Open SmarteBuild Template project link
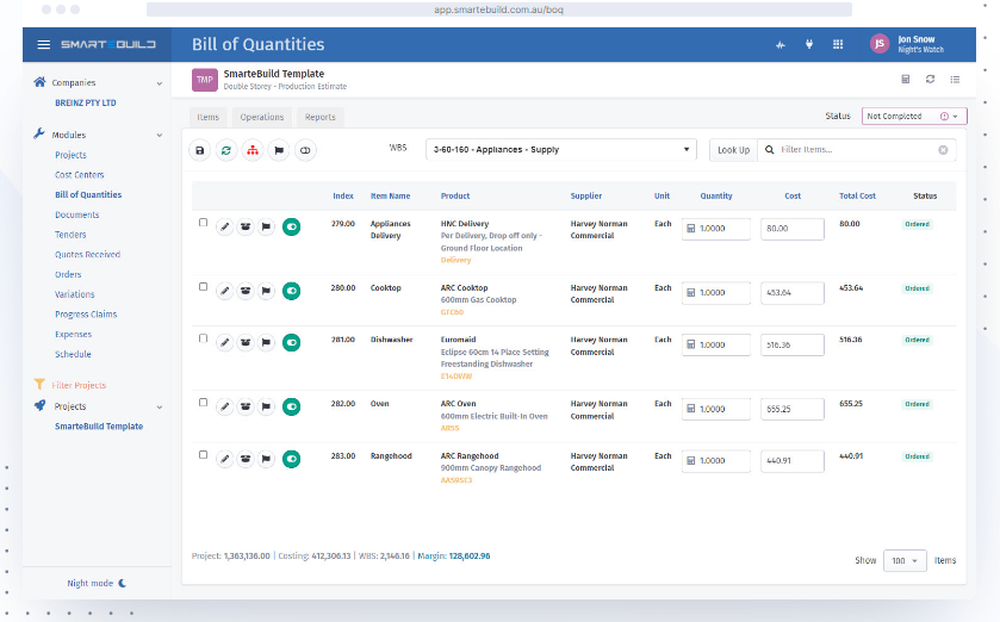This screenshot has height=622, width=1000. pyautogui.click(x=99, y=426)
